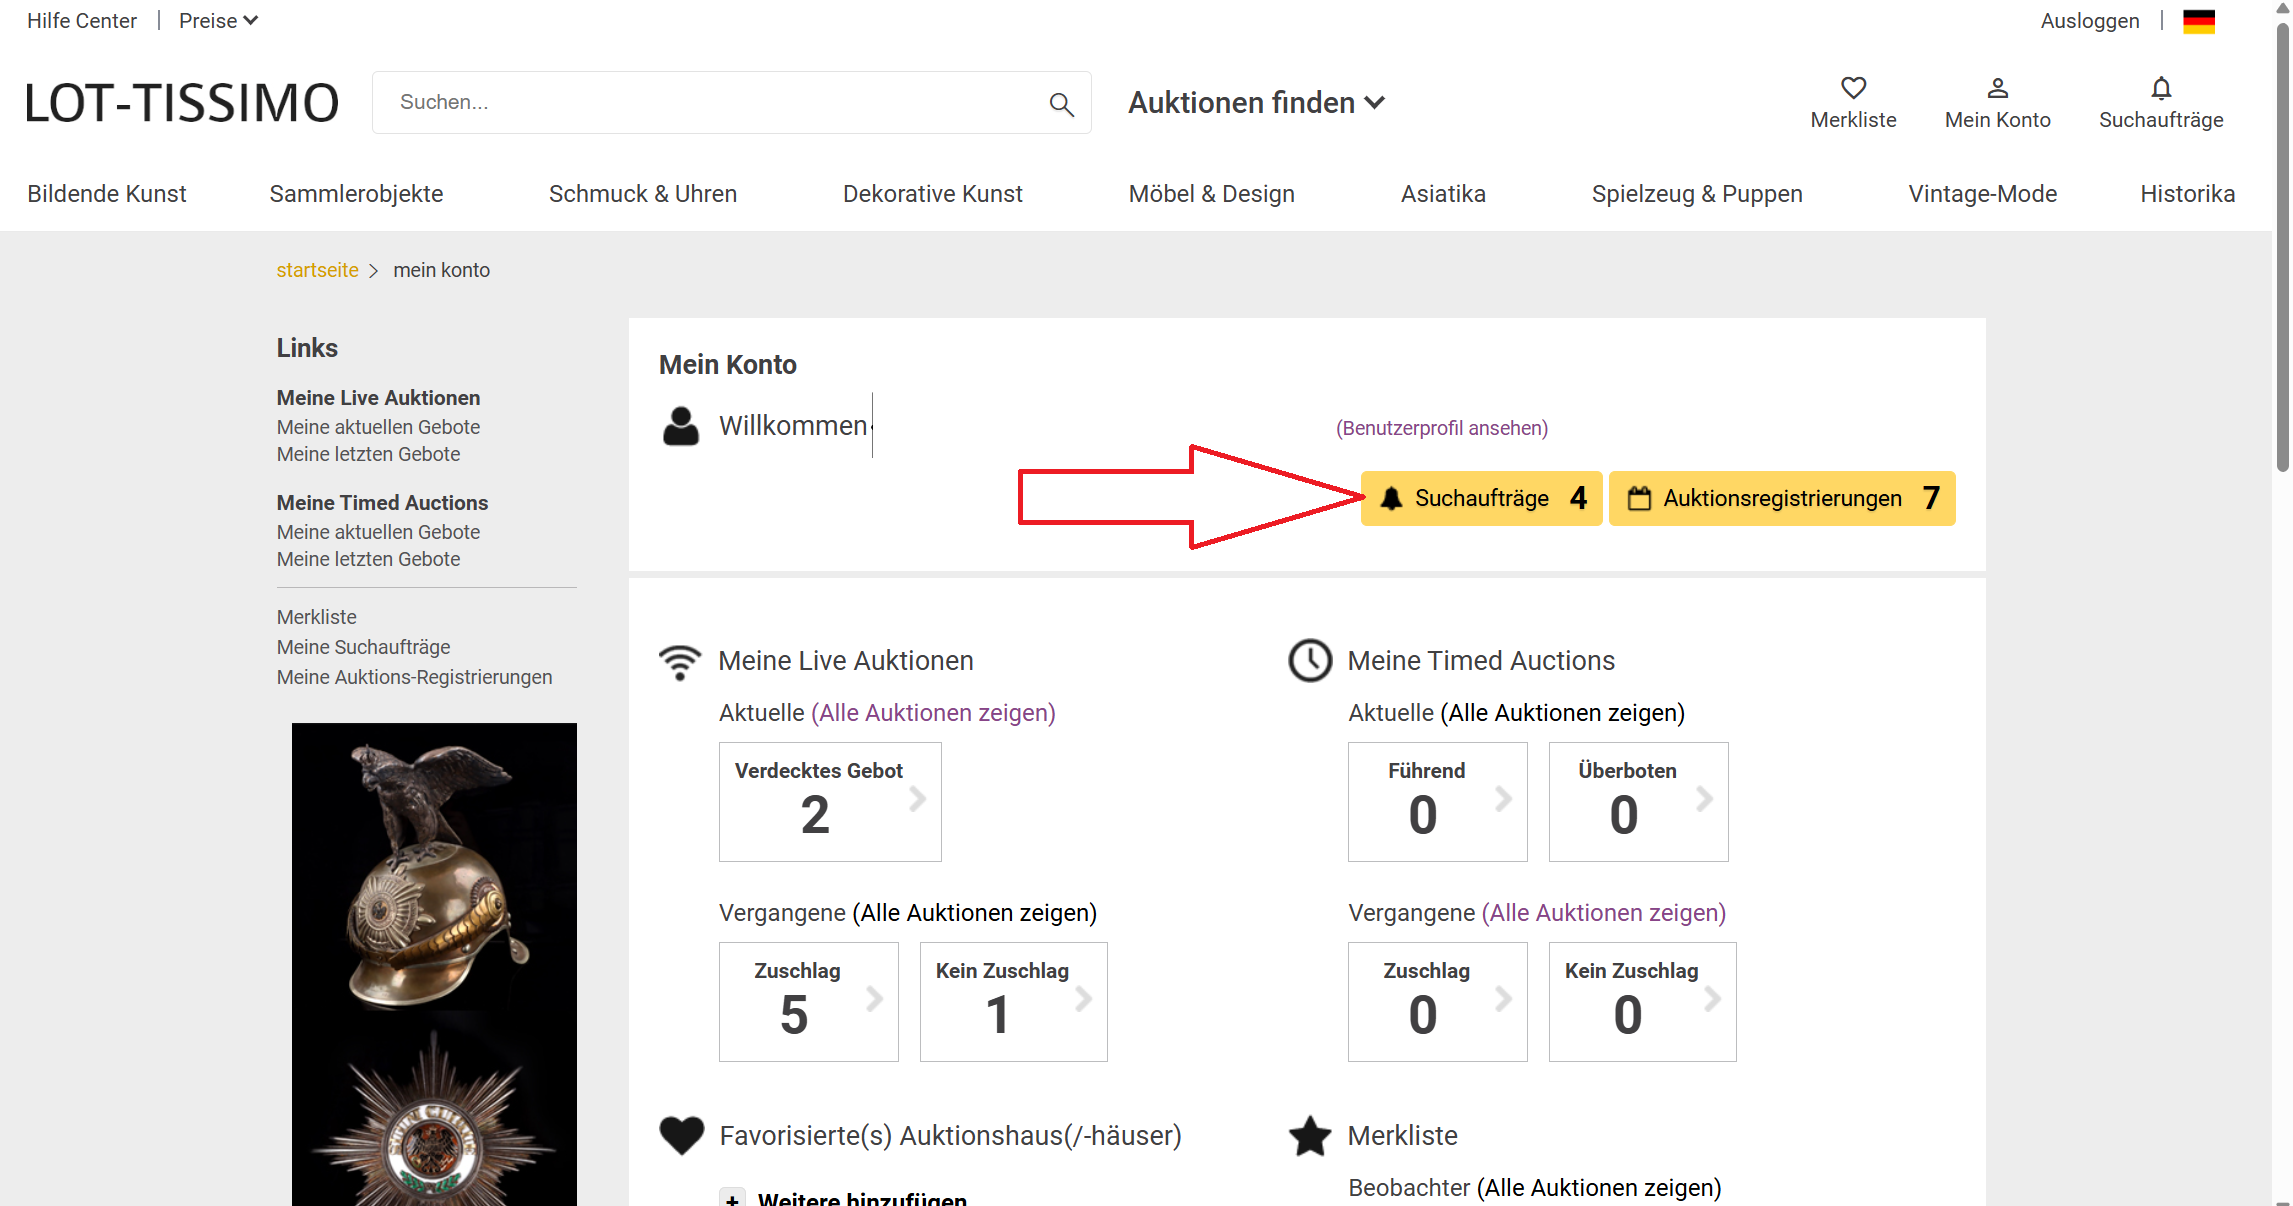Open the Dekorative Kunst category
This screenshot has height=1206, width=2293.
pos(933,194)
